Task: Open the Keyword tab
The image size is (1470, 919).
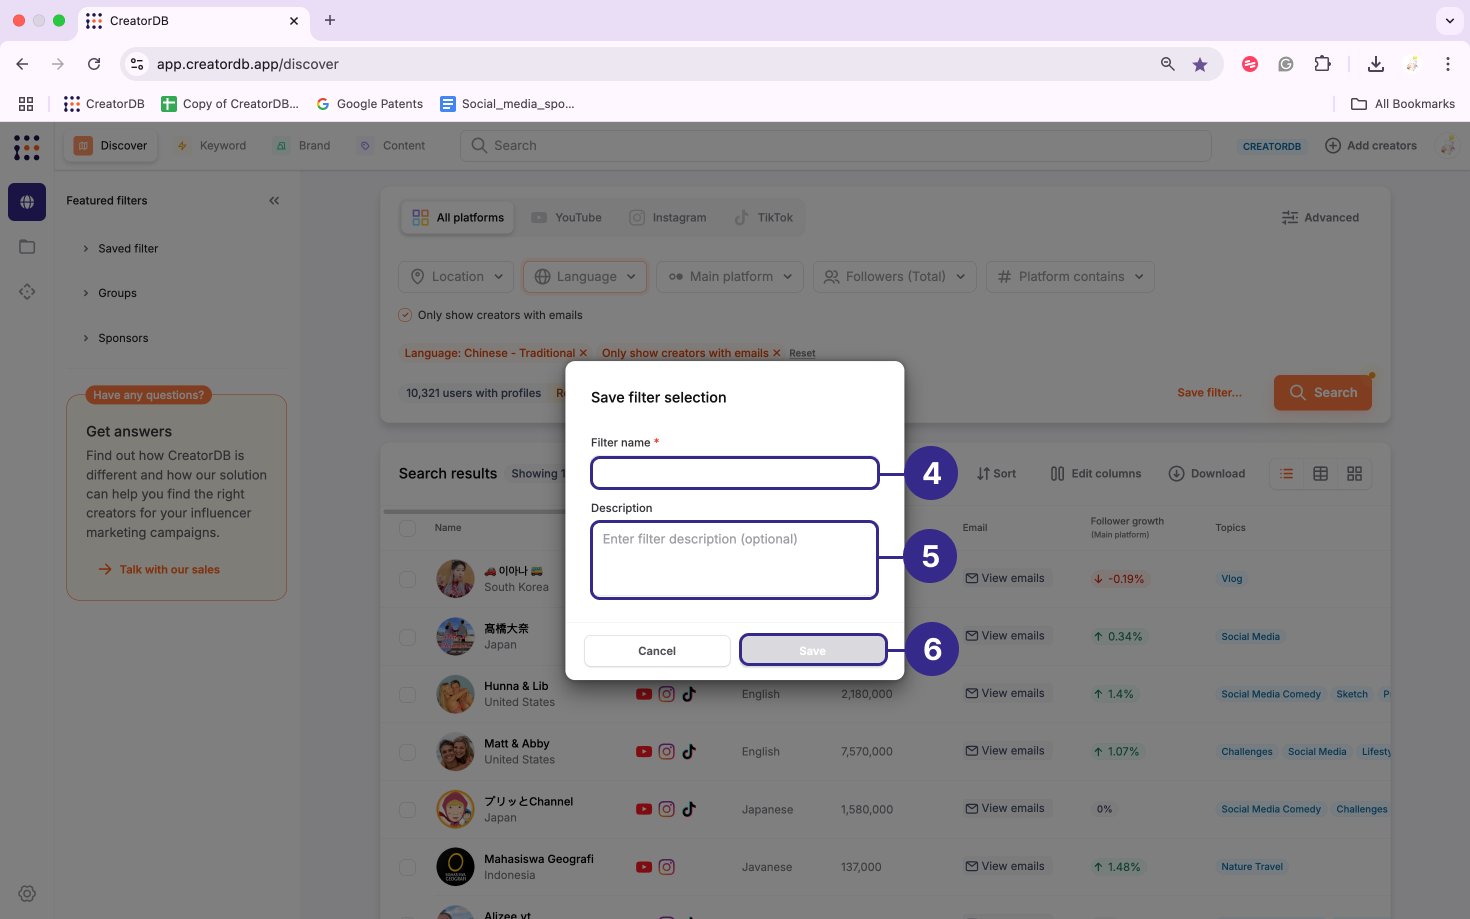Action: click(212, 146)
